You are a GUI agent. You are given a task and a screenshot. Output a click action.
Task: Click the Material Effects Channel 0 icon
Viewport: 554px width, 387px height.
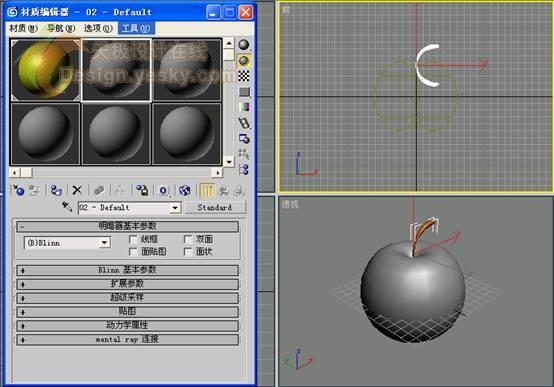coord(164,190)
